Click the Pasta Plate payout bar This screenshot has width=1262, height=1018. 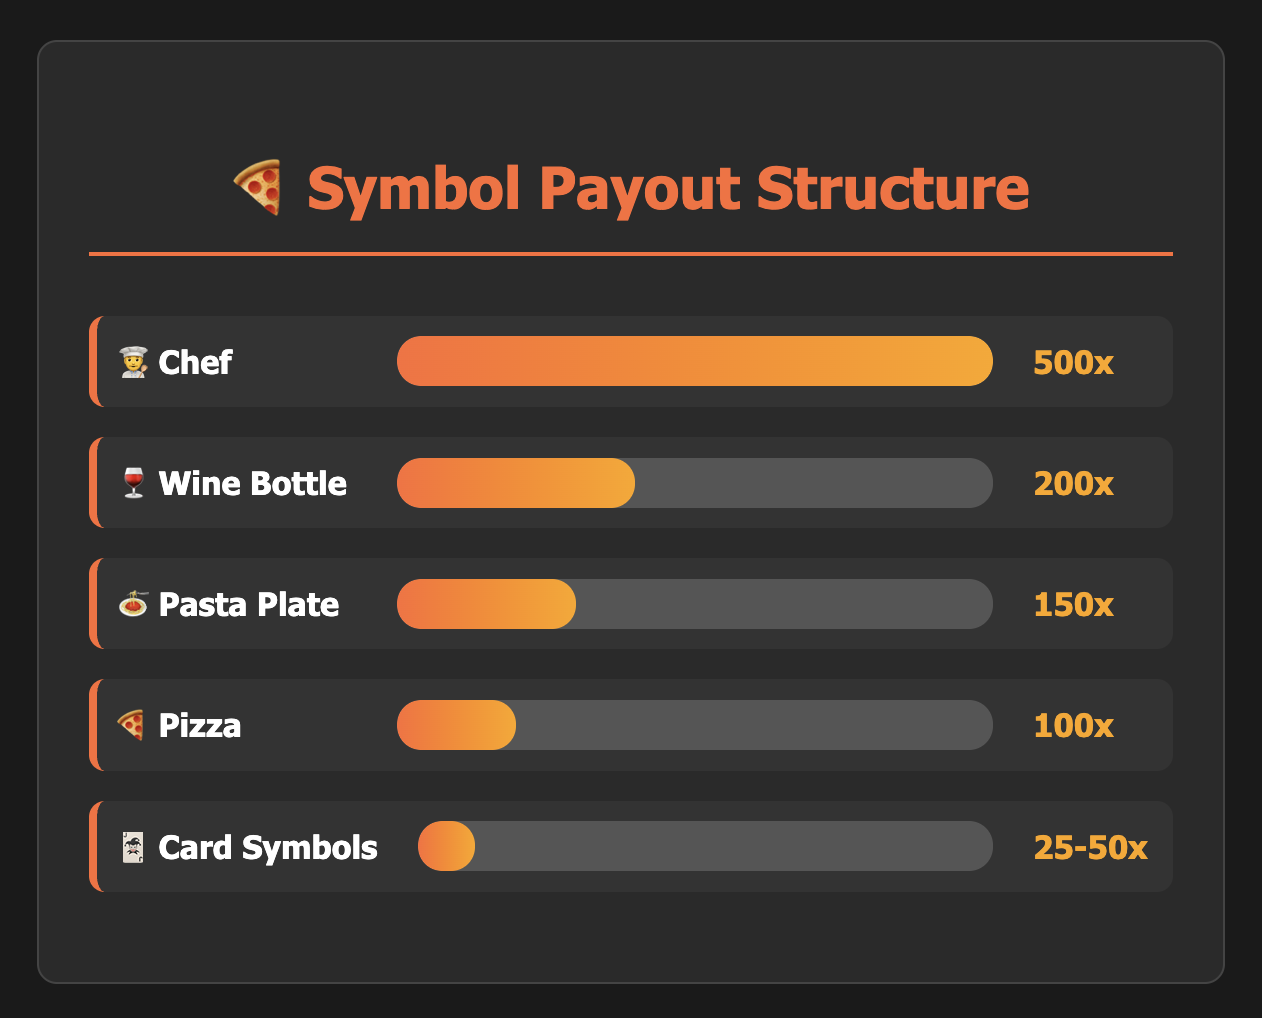pos(694,605)
